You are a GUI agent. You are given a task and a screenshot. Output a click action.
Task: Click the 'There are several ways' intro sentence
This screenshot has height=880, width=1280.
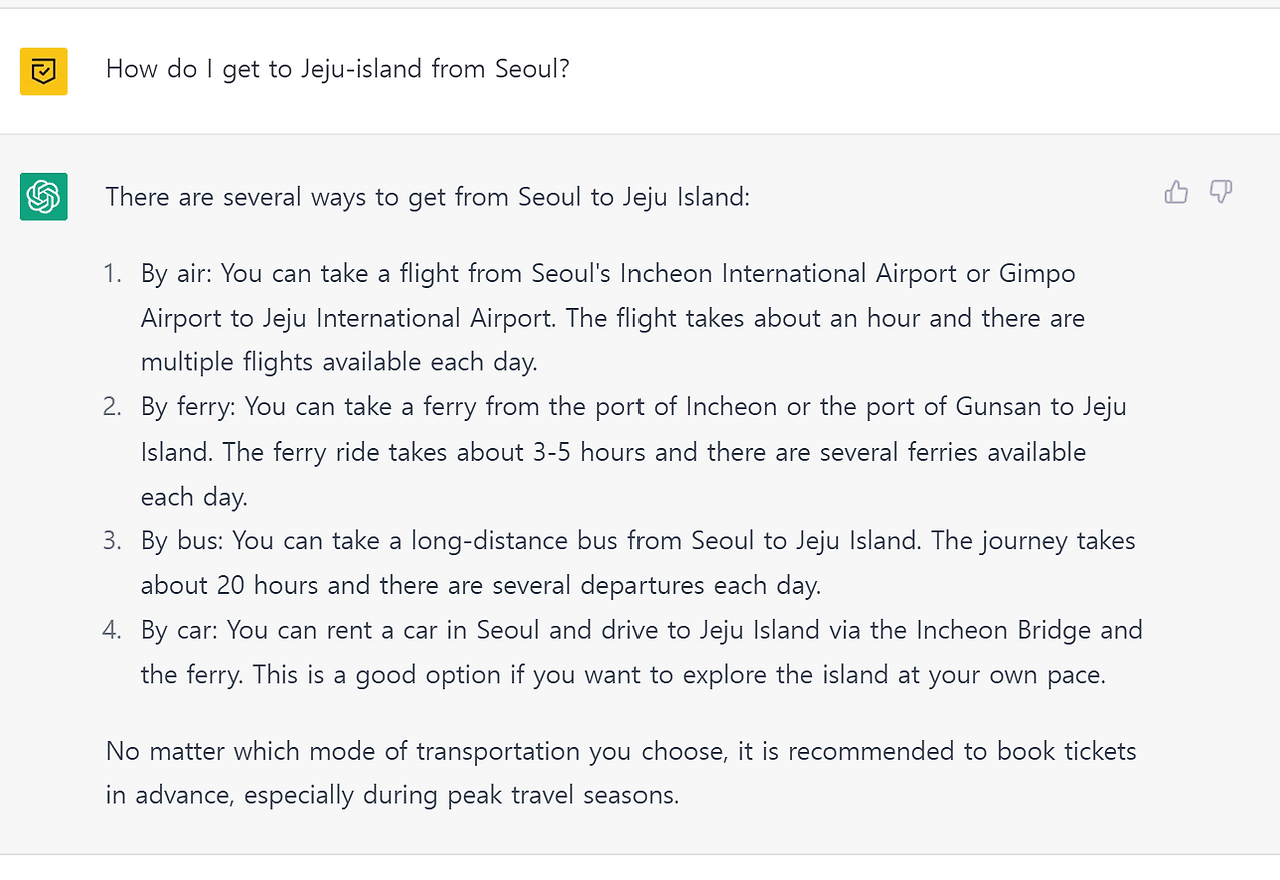pos(427,197)
